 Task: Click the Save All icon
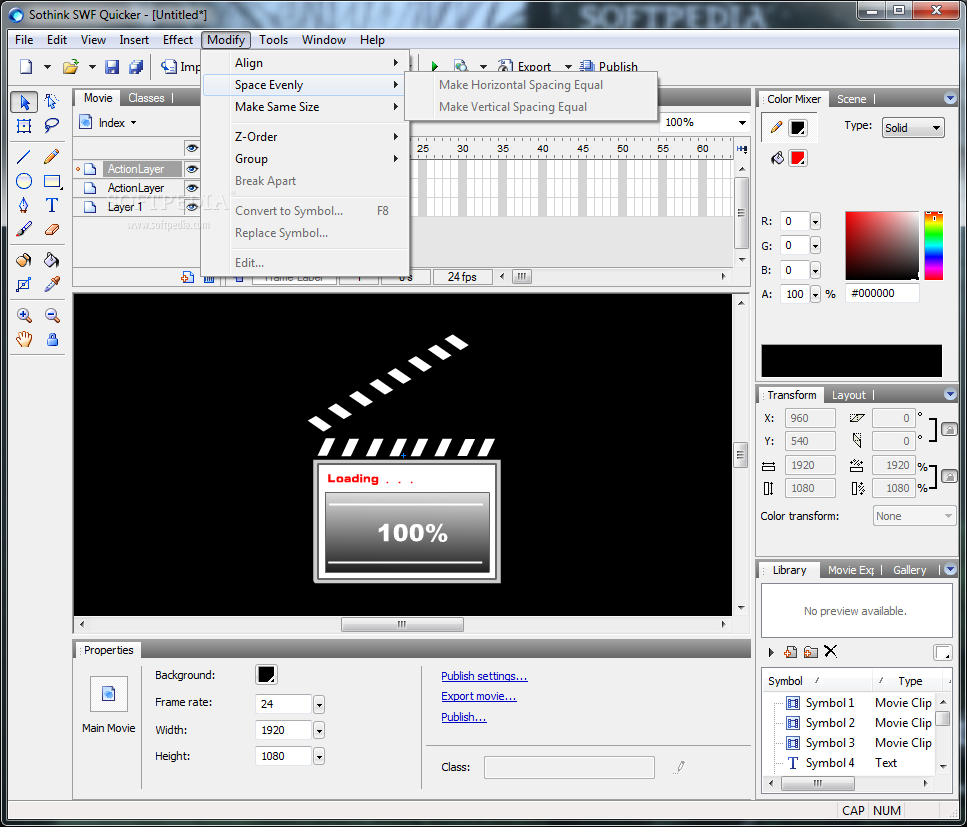(136, 67)
